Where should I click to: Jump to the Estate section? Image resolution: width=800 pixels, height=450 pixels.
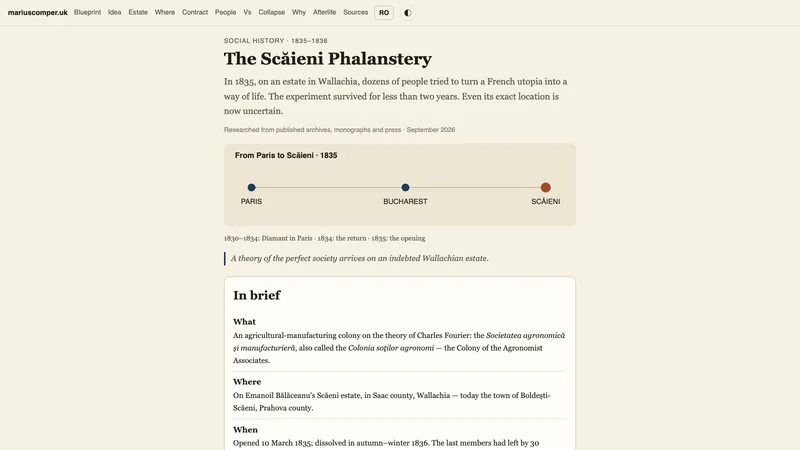pos(138,12)
